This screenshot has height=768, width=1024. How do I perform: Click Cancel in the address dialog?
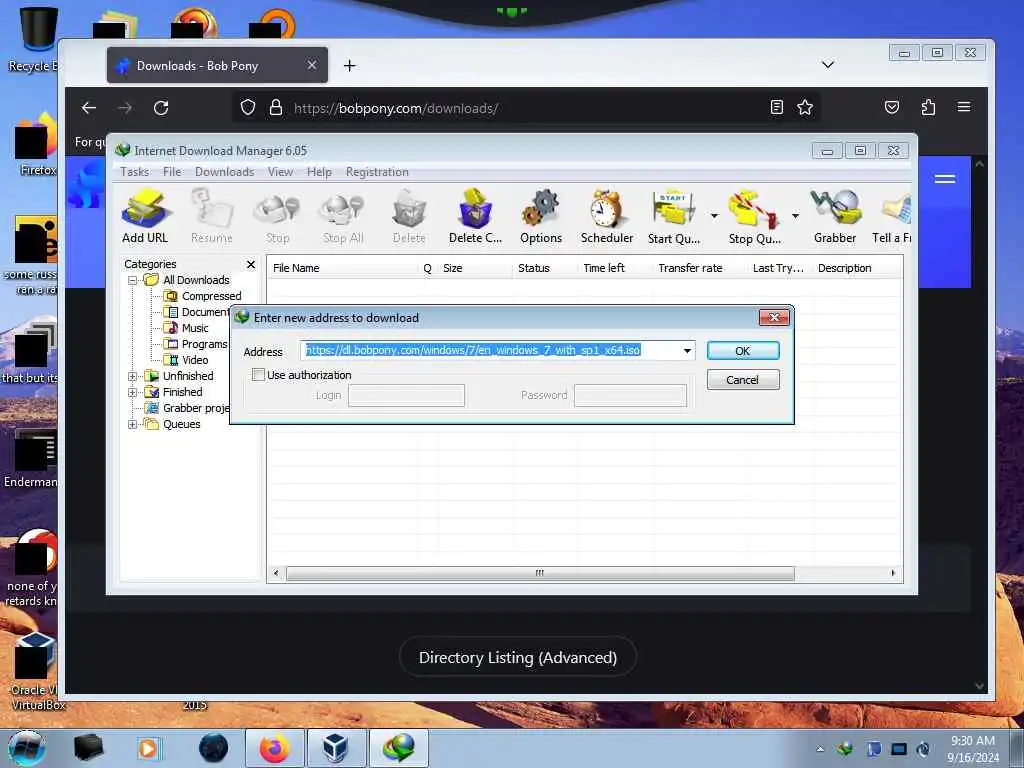click(x=743, y=380)
